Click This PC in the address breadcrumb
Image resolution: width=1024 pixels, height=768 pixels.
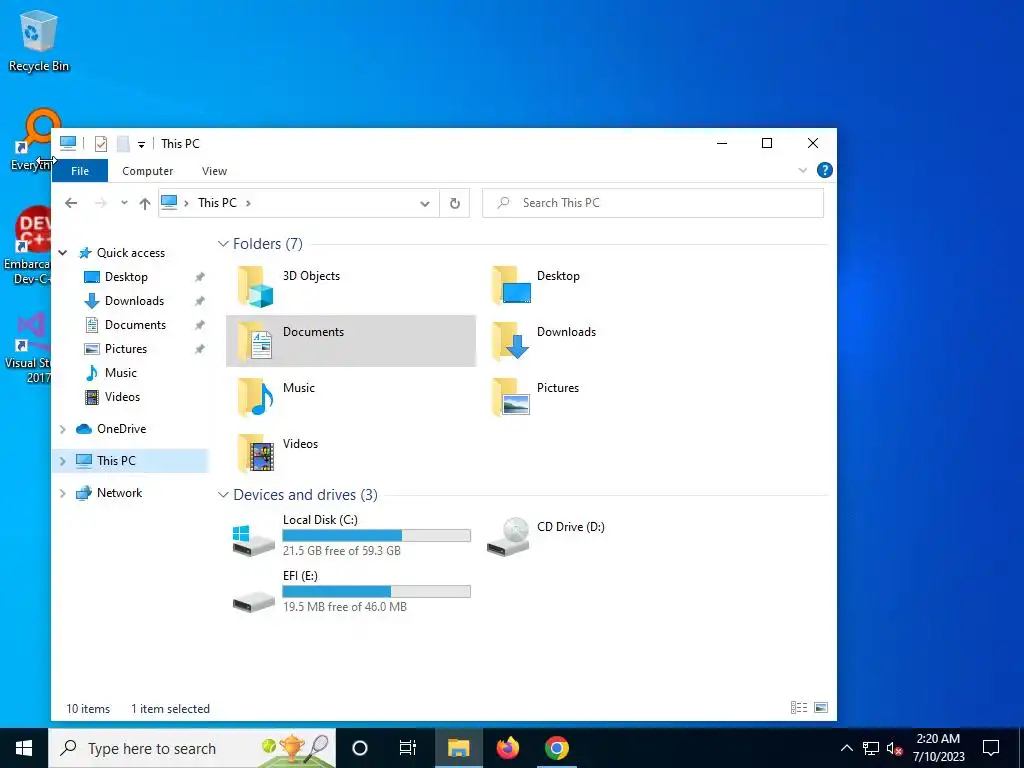coord(217,203)
